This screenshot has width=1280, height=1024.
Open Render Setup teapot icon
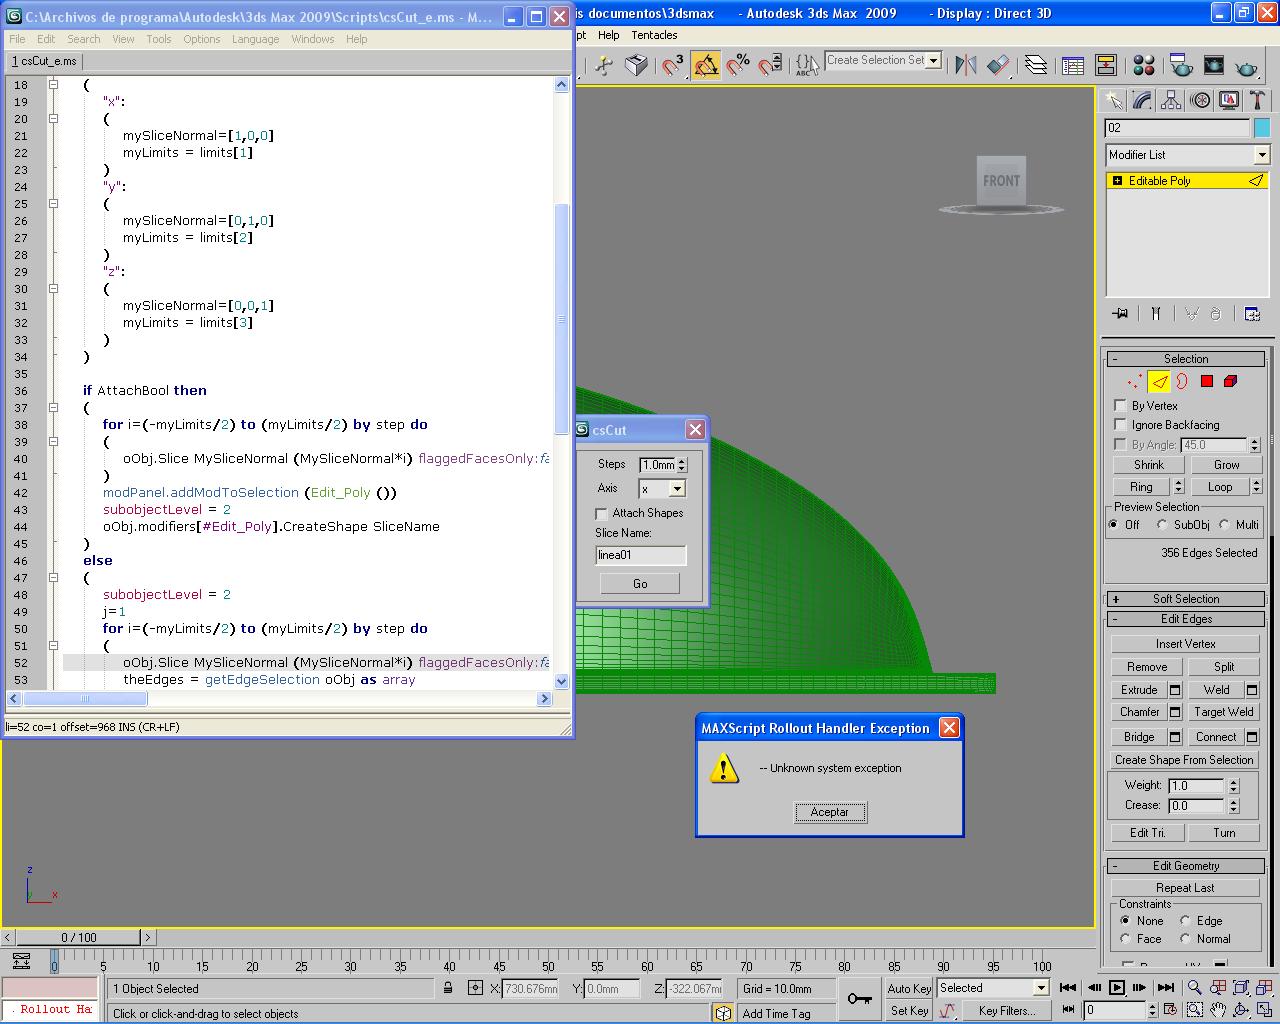pyautogui.click(x=1181, y=65)
